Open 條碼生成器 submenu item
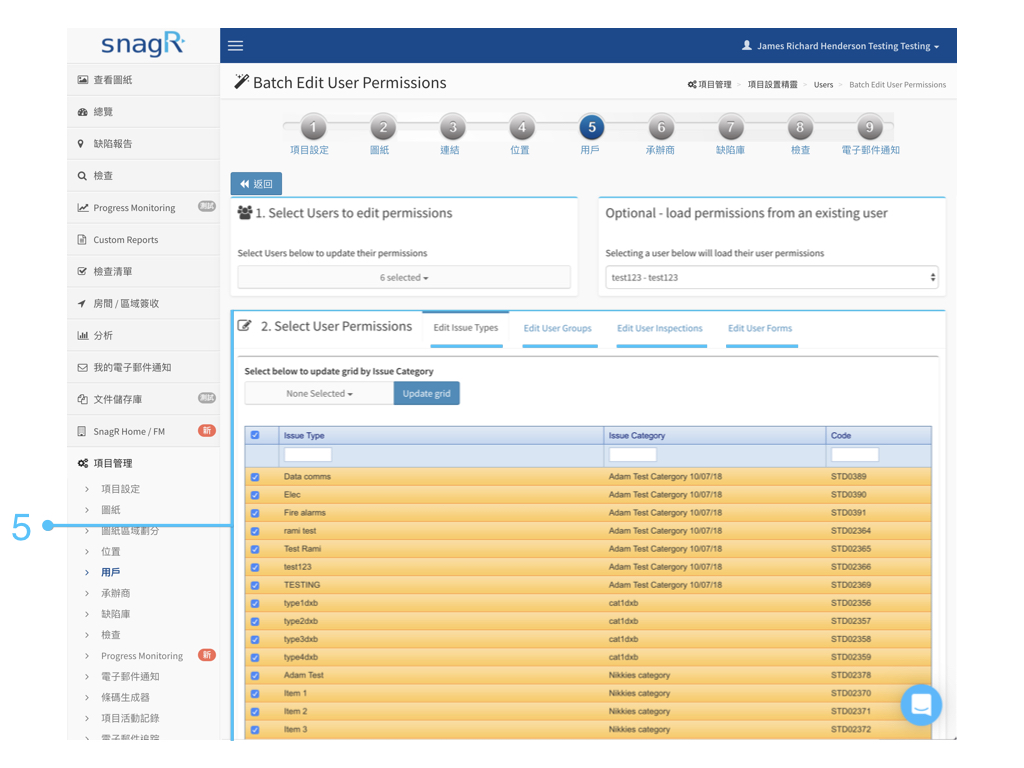 (125, 697)
